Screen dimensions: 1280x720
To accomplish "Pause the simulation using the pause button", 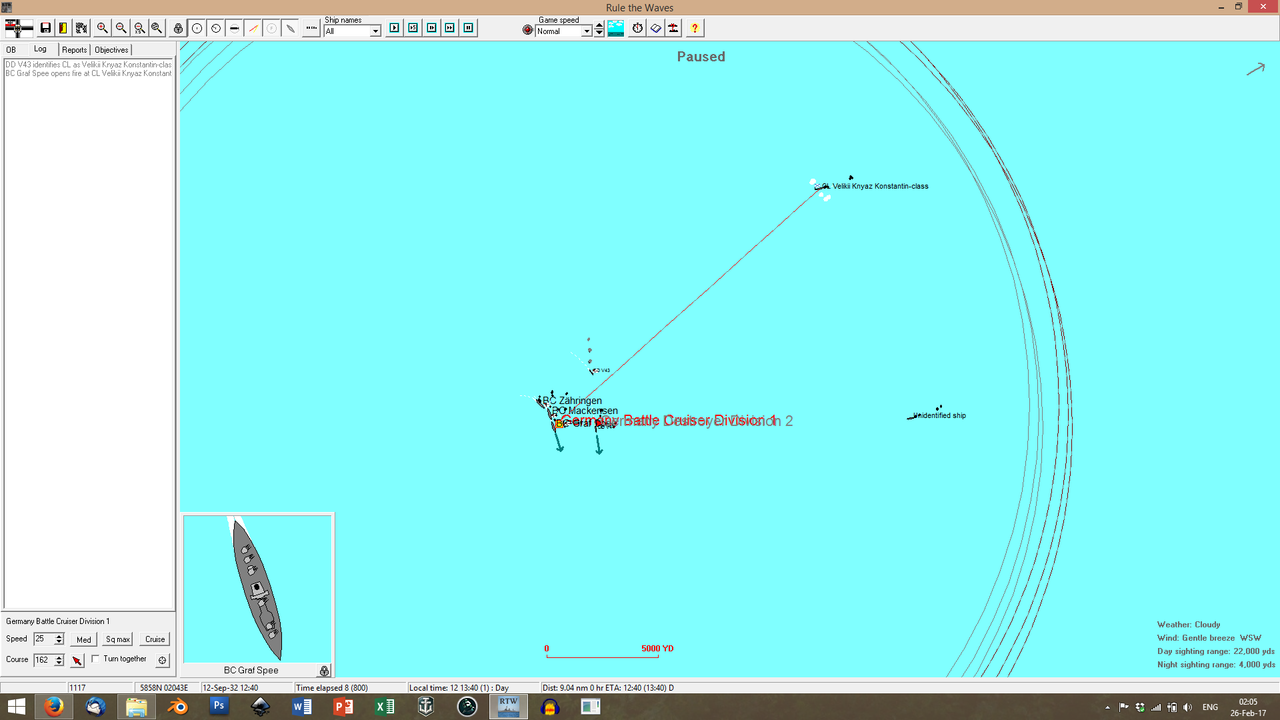I will tap(467, 28).
